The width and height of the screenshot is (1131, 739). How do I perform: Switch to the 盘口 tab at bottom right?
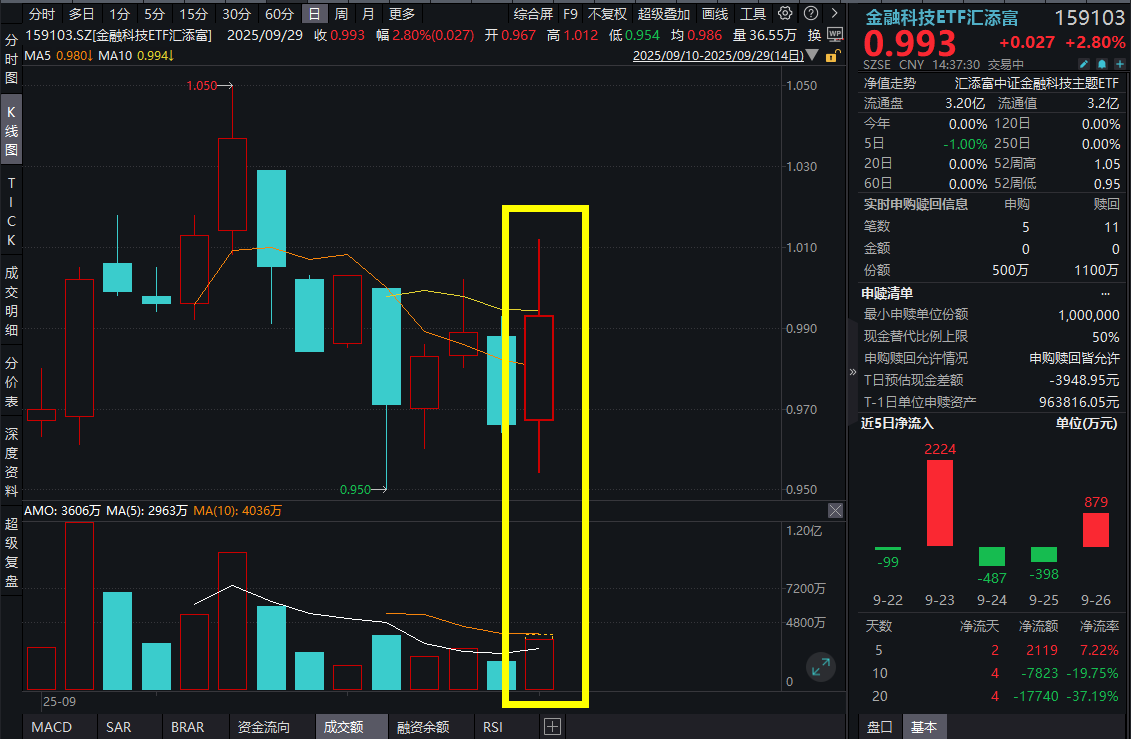[878, 727]
